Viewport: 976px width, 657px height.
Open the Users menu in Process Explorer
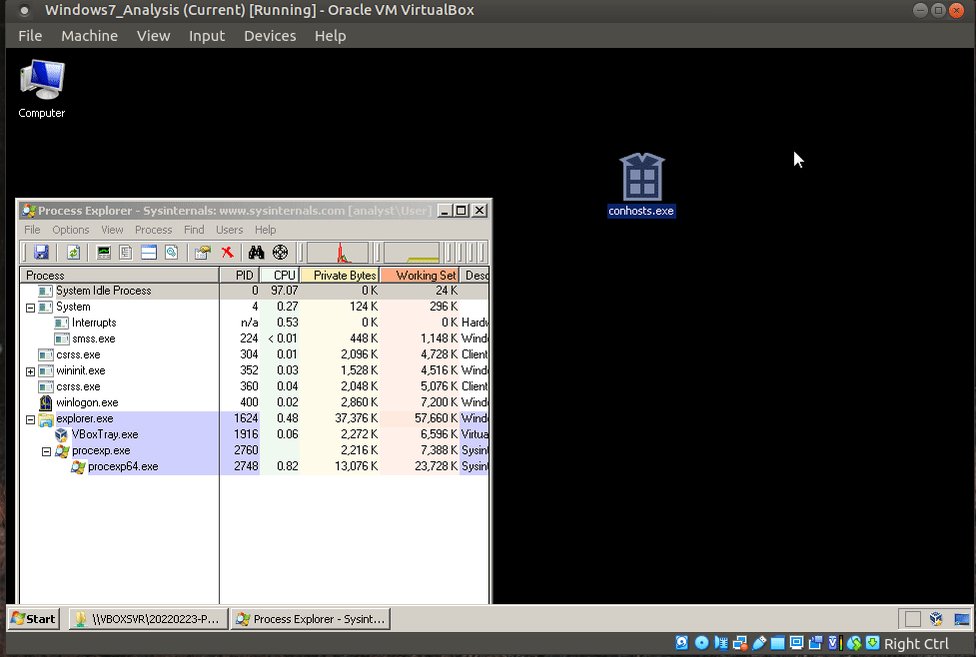tap(229, 230)
